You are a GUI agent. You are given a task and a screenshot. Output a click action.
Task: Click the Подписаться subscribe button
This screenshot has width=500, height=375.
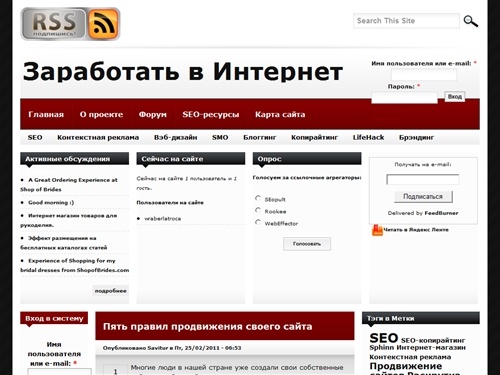(423, 197)
